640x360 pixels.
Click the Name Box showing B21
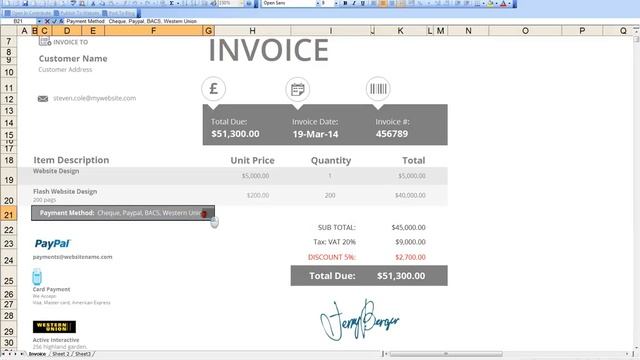point(18,21)
